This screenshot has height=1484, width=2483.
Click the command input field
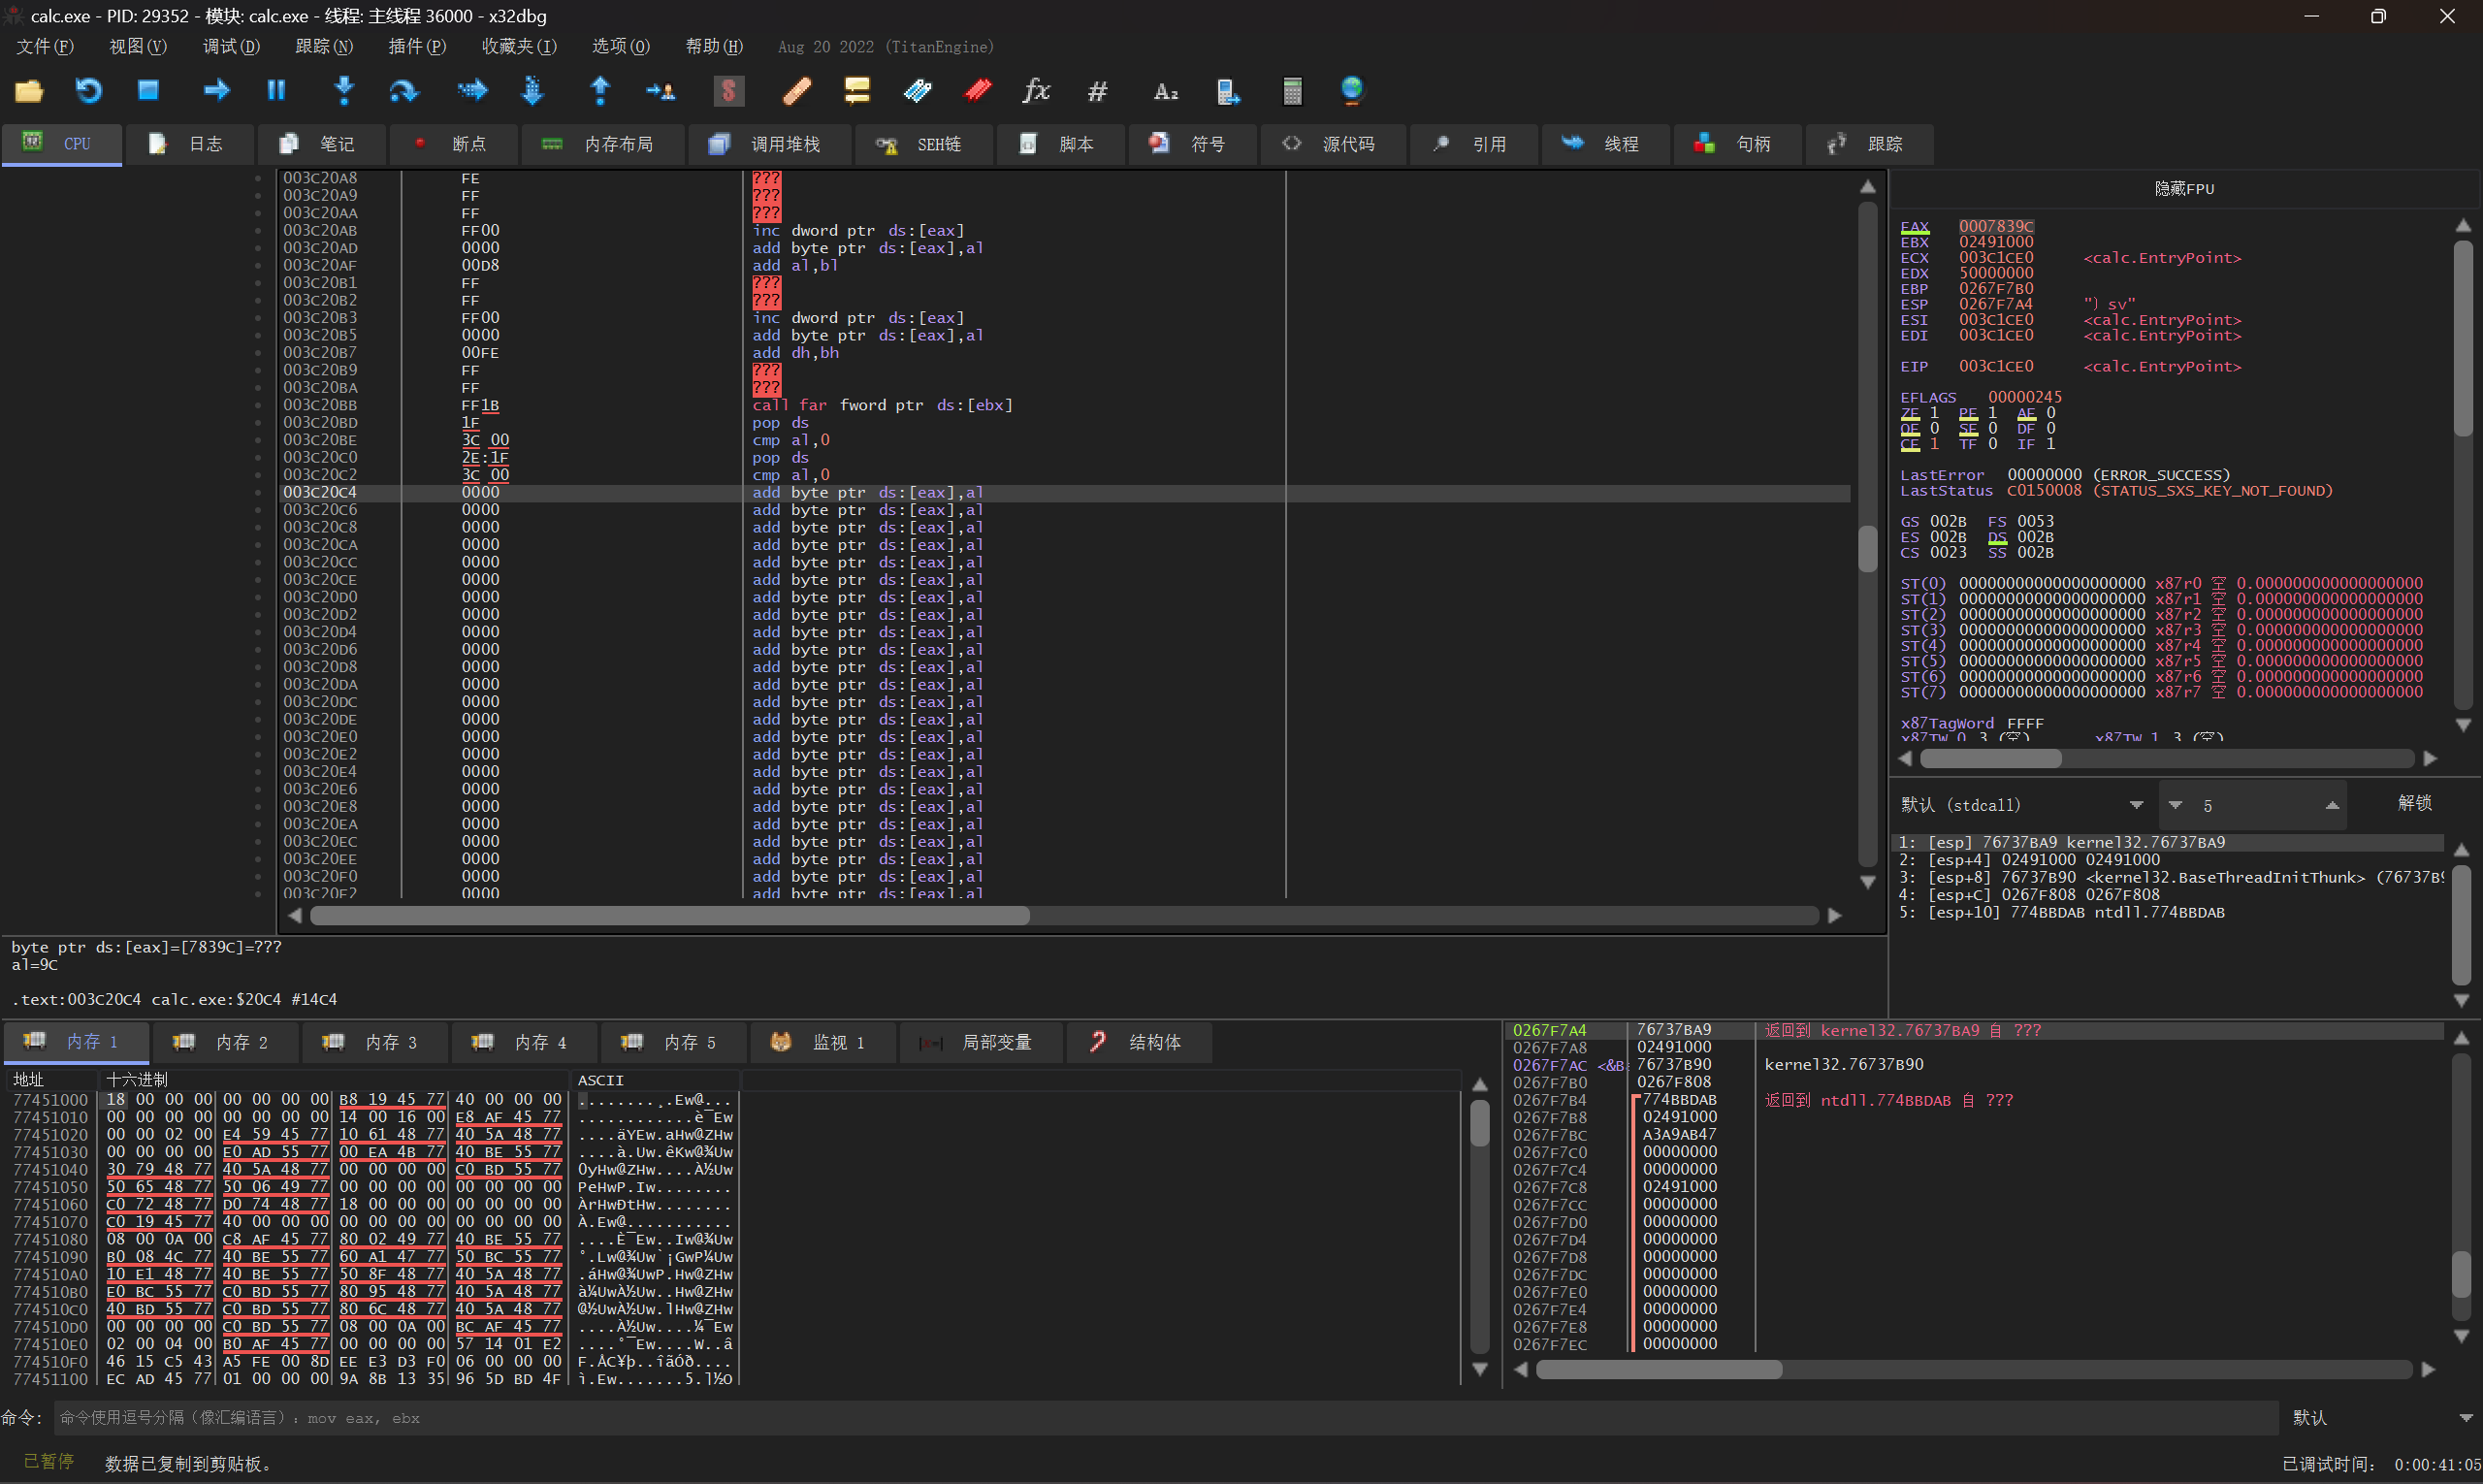[1165, 1418]
